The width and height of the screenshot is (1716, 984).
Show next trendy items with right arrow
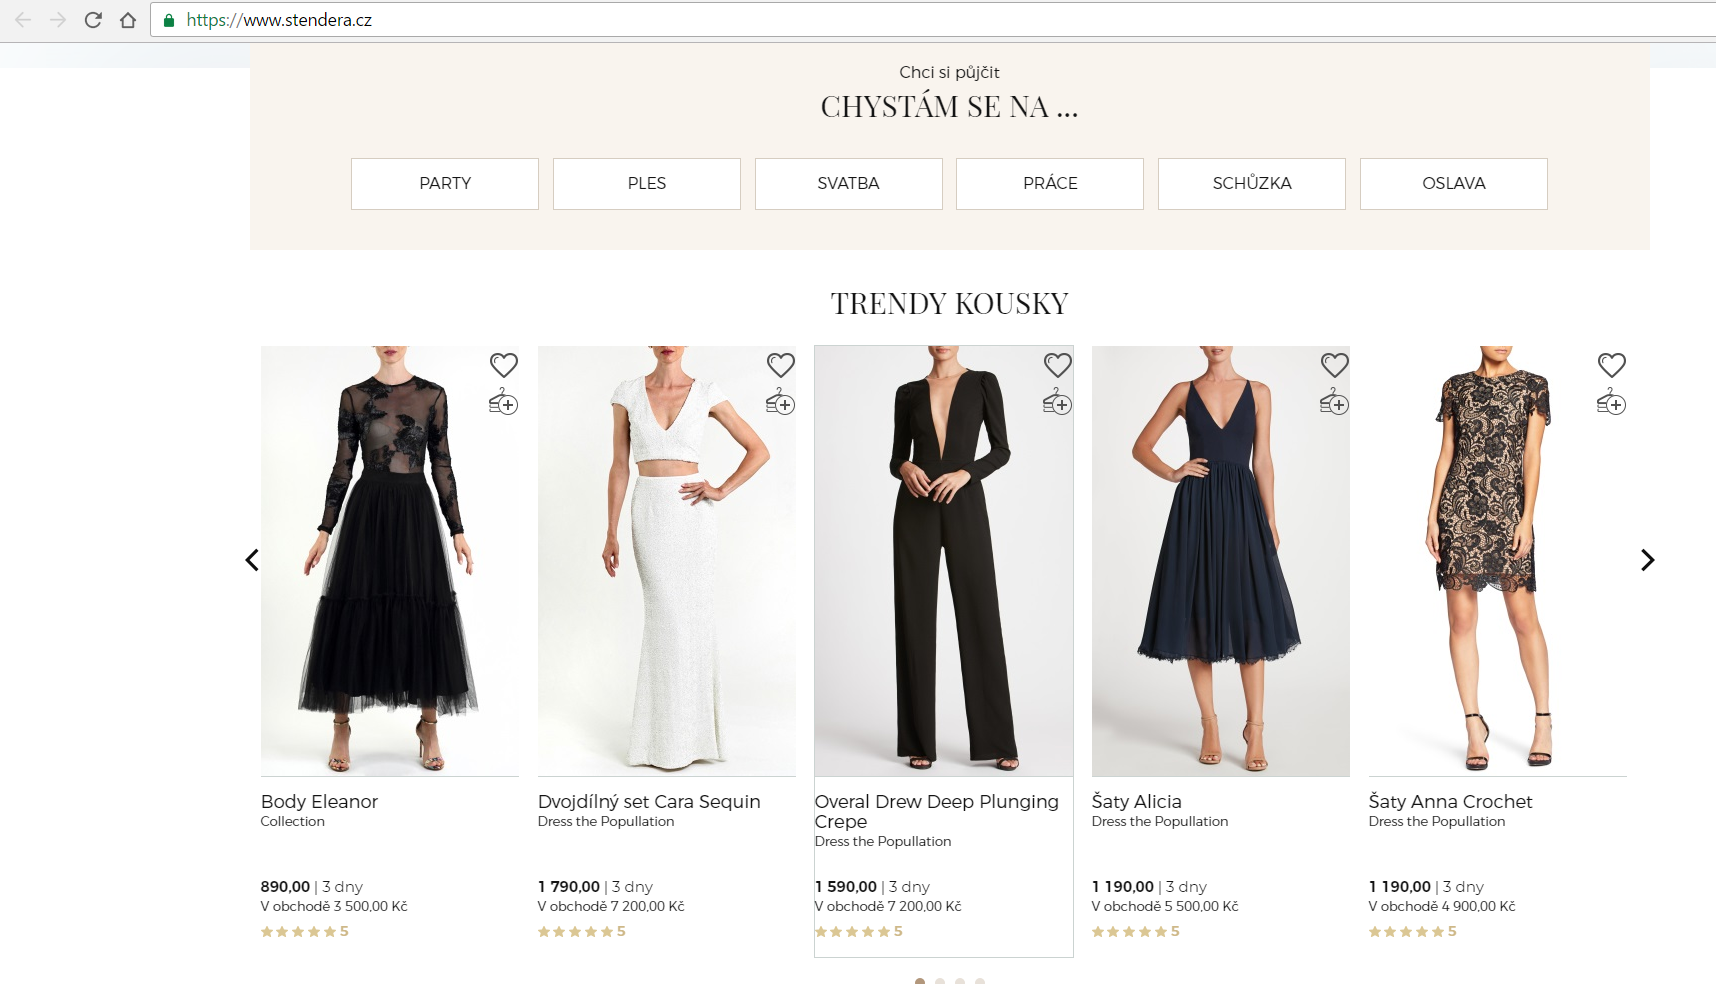(x=1647, y=560)
